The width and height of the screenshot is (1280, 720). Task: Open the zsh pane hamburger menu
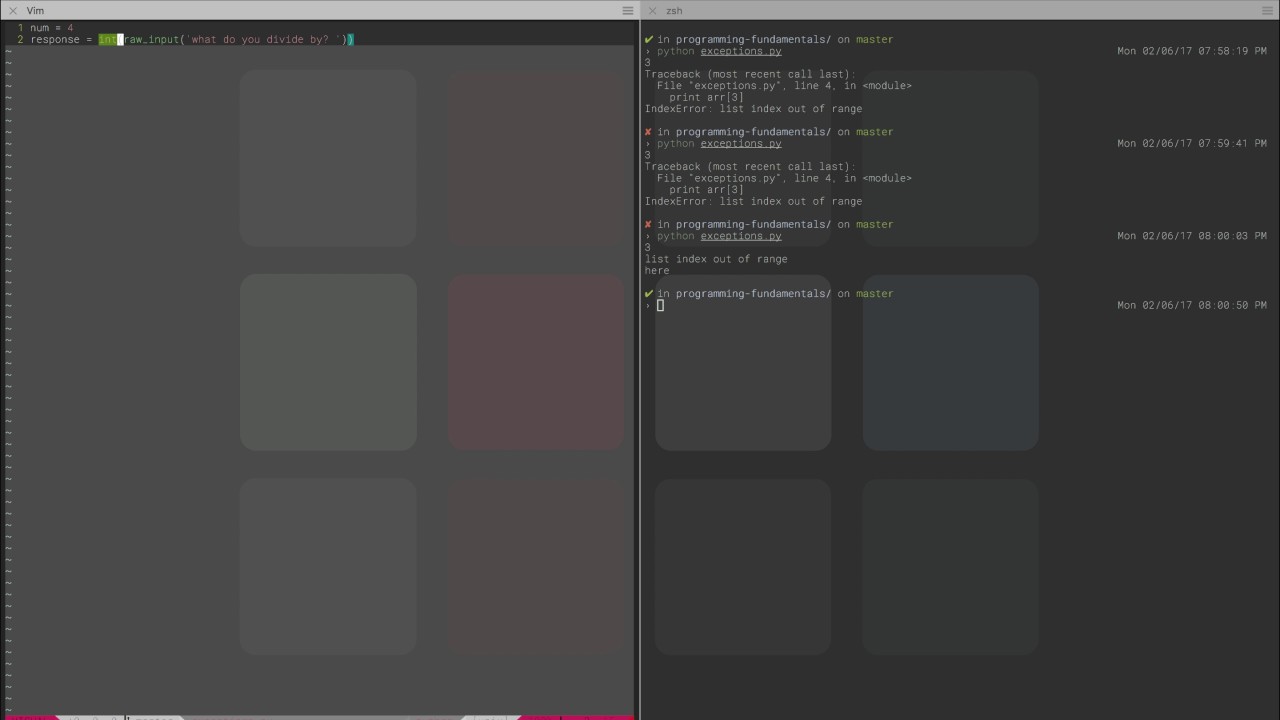pos(1268,11)
